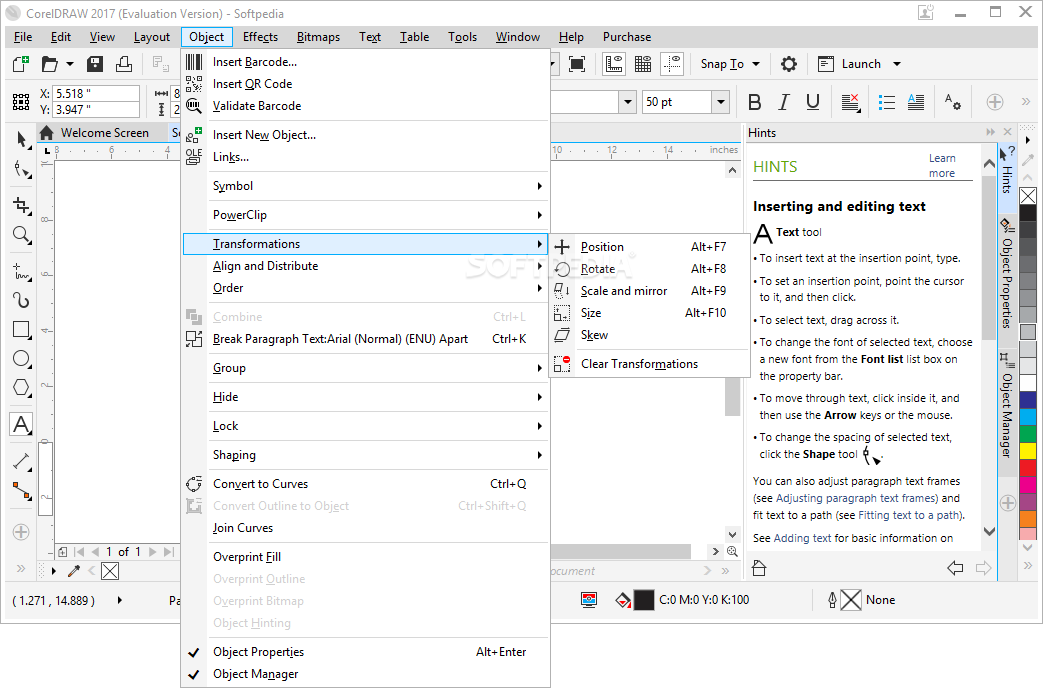Click the Show grid icon
Image resolution: width=1043 pixels, height=688 pixels.
[643, 64]
